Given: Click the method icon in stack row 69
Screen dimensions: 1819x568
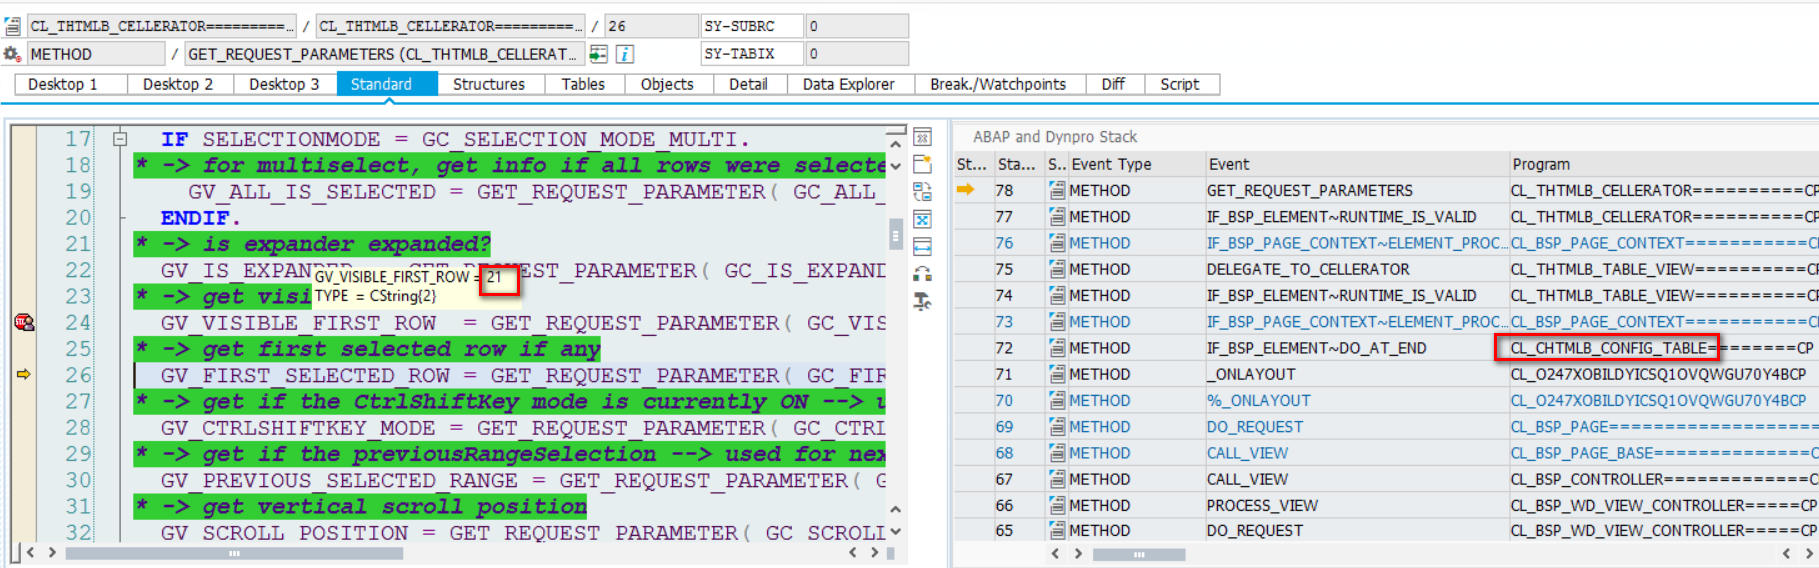Looking at the screenshot, I should 1057,426.
